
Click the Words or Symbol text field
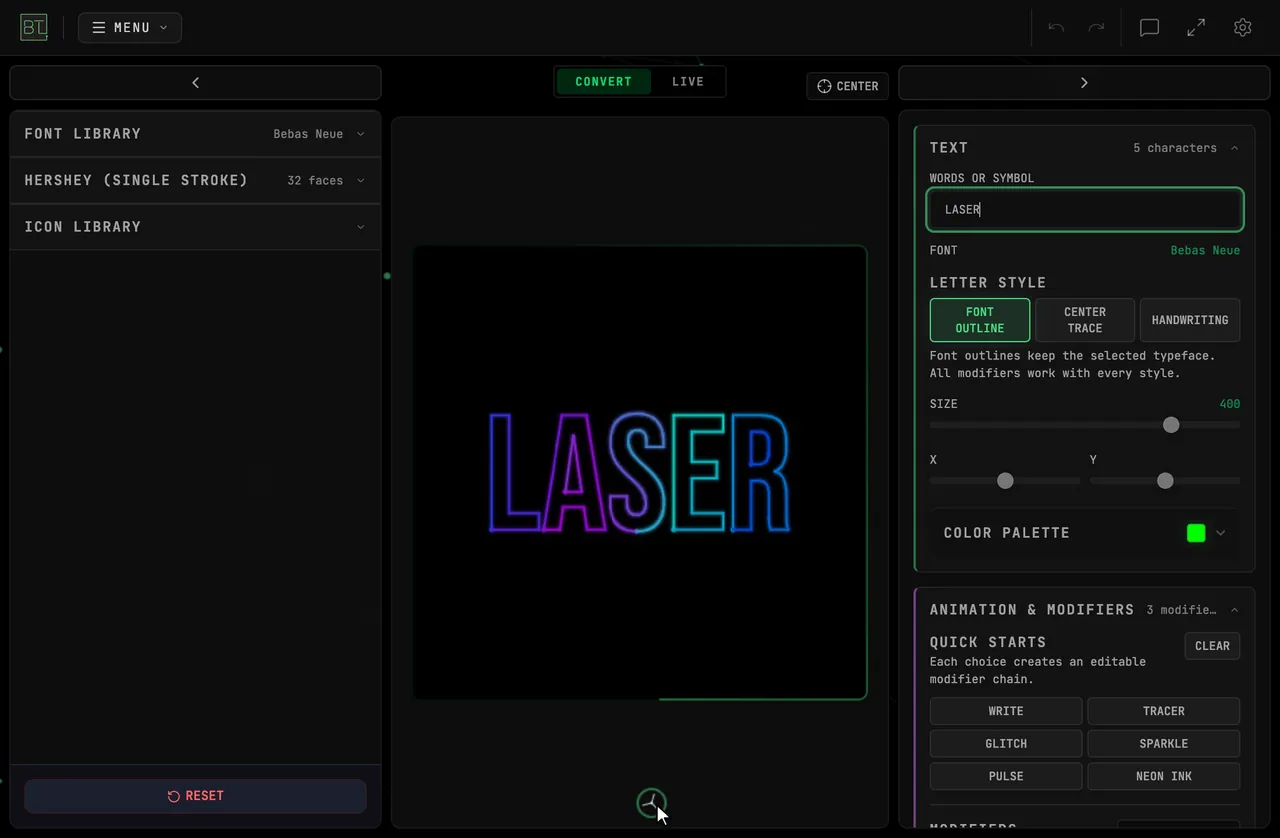pyautogui.click(x=1085, y=210)
